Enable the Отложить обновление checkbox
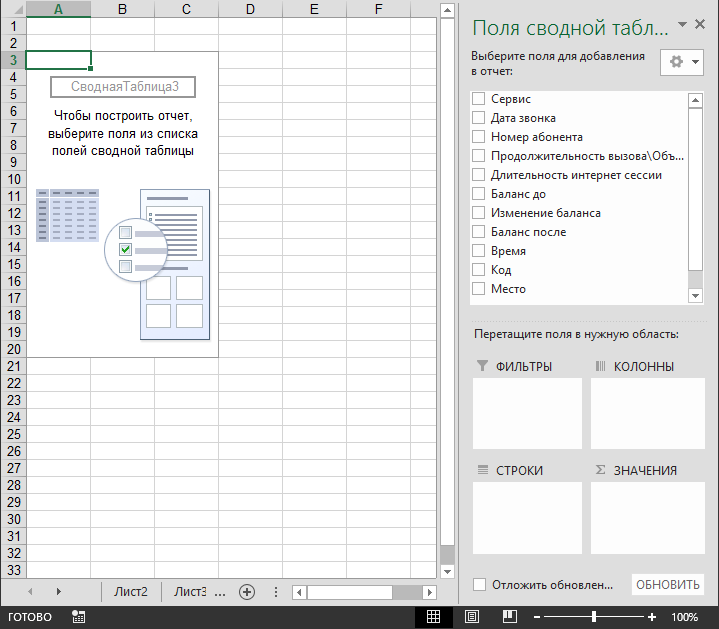The height and width of the screenshot is (629, 719). coord(479,585)
